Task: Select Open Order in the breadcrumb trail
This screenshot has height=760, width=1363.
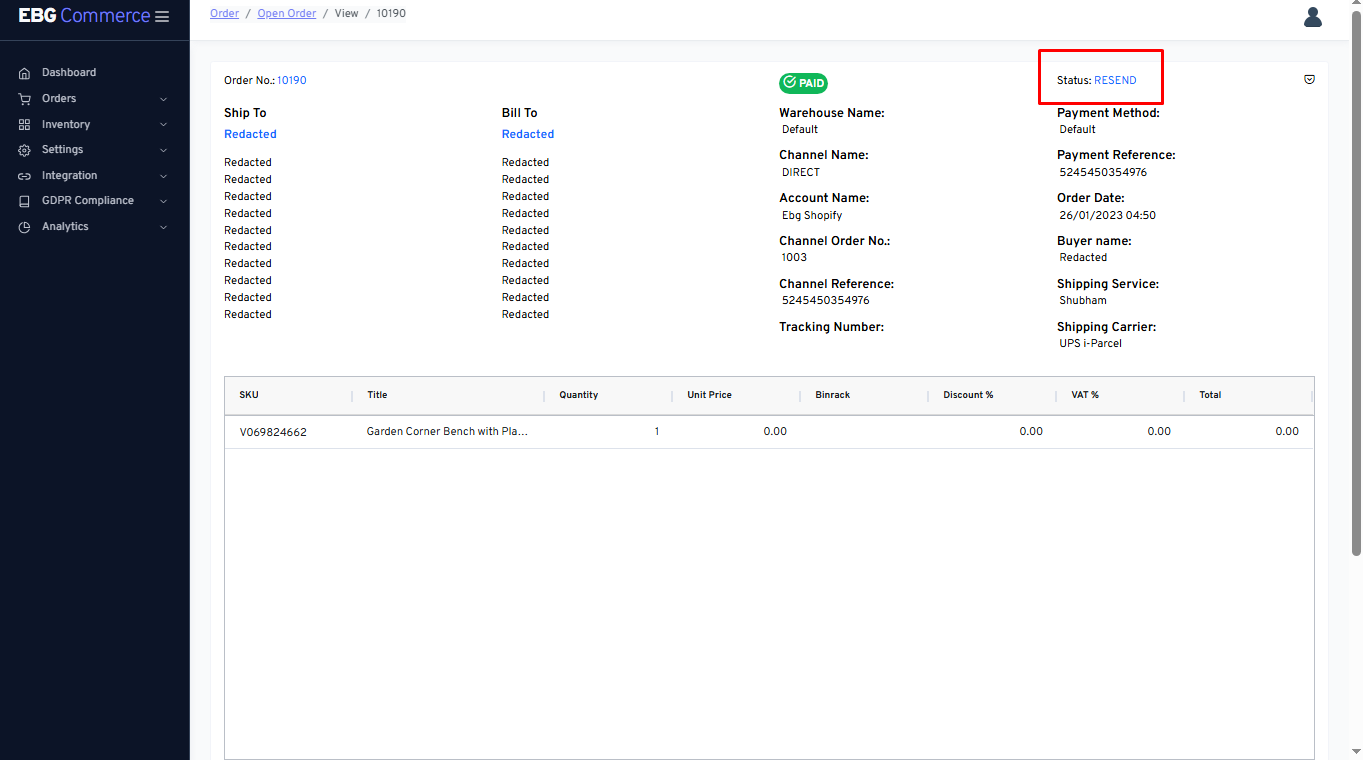Action: 286,12
